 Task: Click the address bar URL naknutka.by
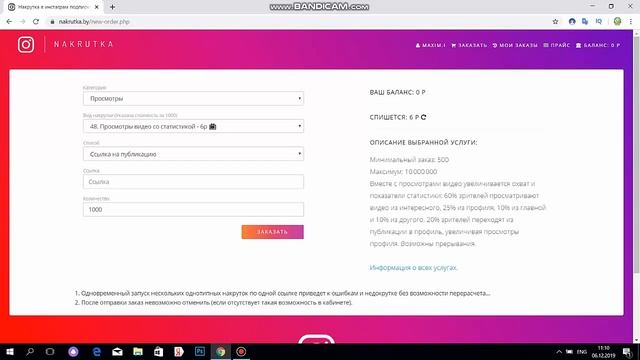[x=94, y=22]
